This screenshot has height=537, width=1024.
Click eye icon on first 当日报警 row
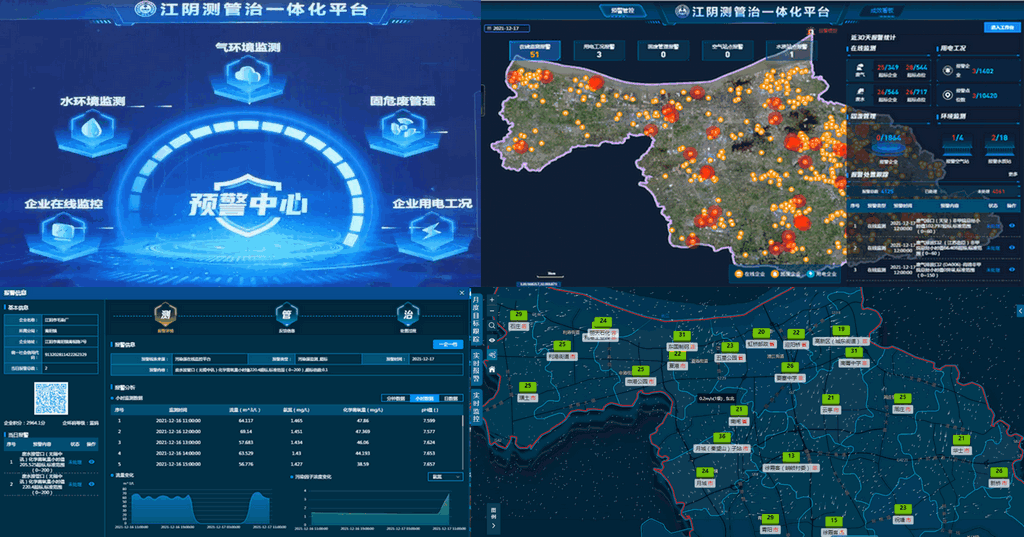[x=92, y=462]
